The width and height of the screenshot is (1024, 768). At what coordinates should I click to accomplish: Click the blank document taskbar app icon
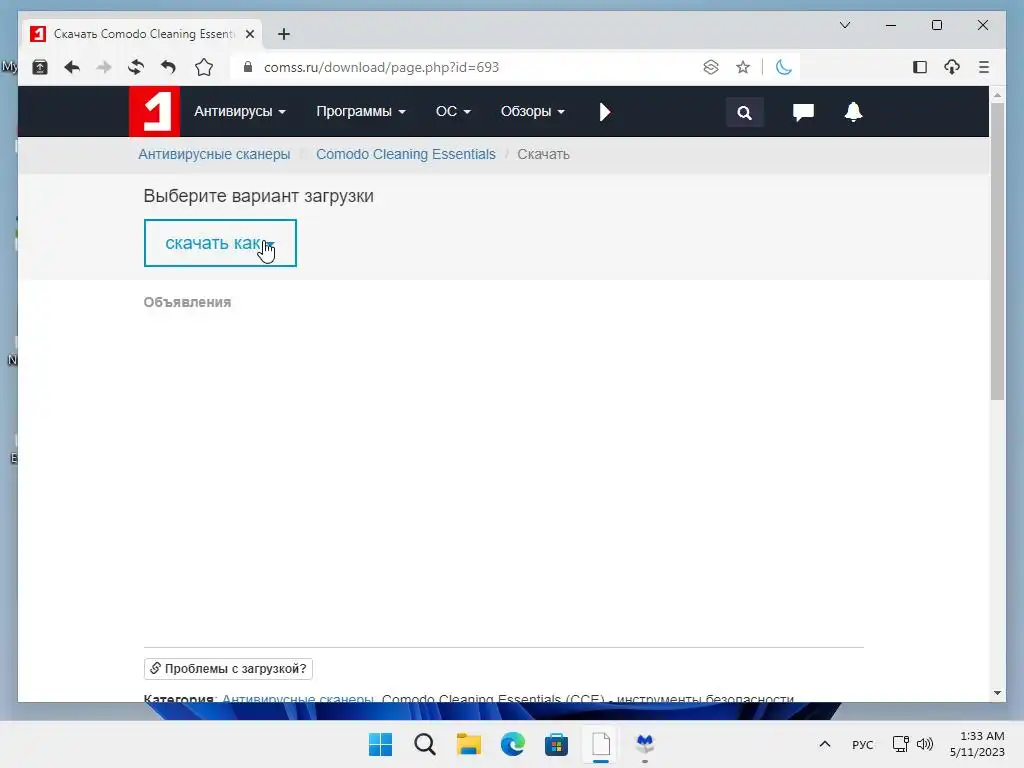[x=601, y=744]
